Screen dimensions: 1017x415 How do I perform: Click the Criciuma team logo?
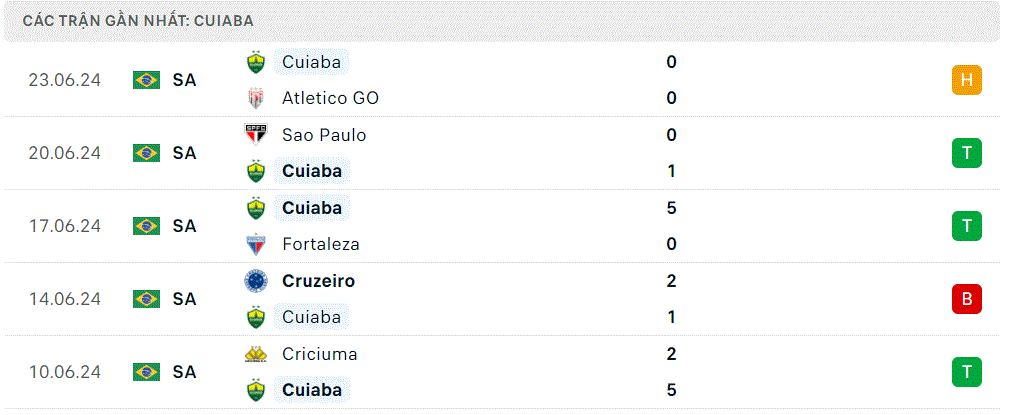click(256, 354)
